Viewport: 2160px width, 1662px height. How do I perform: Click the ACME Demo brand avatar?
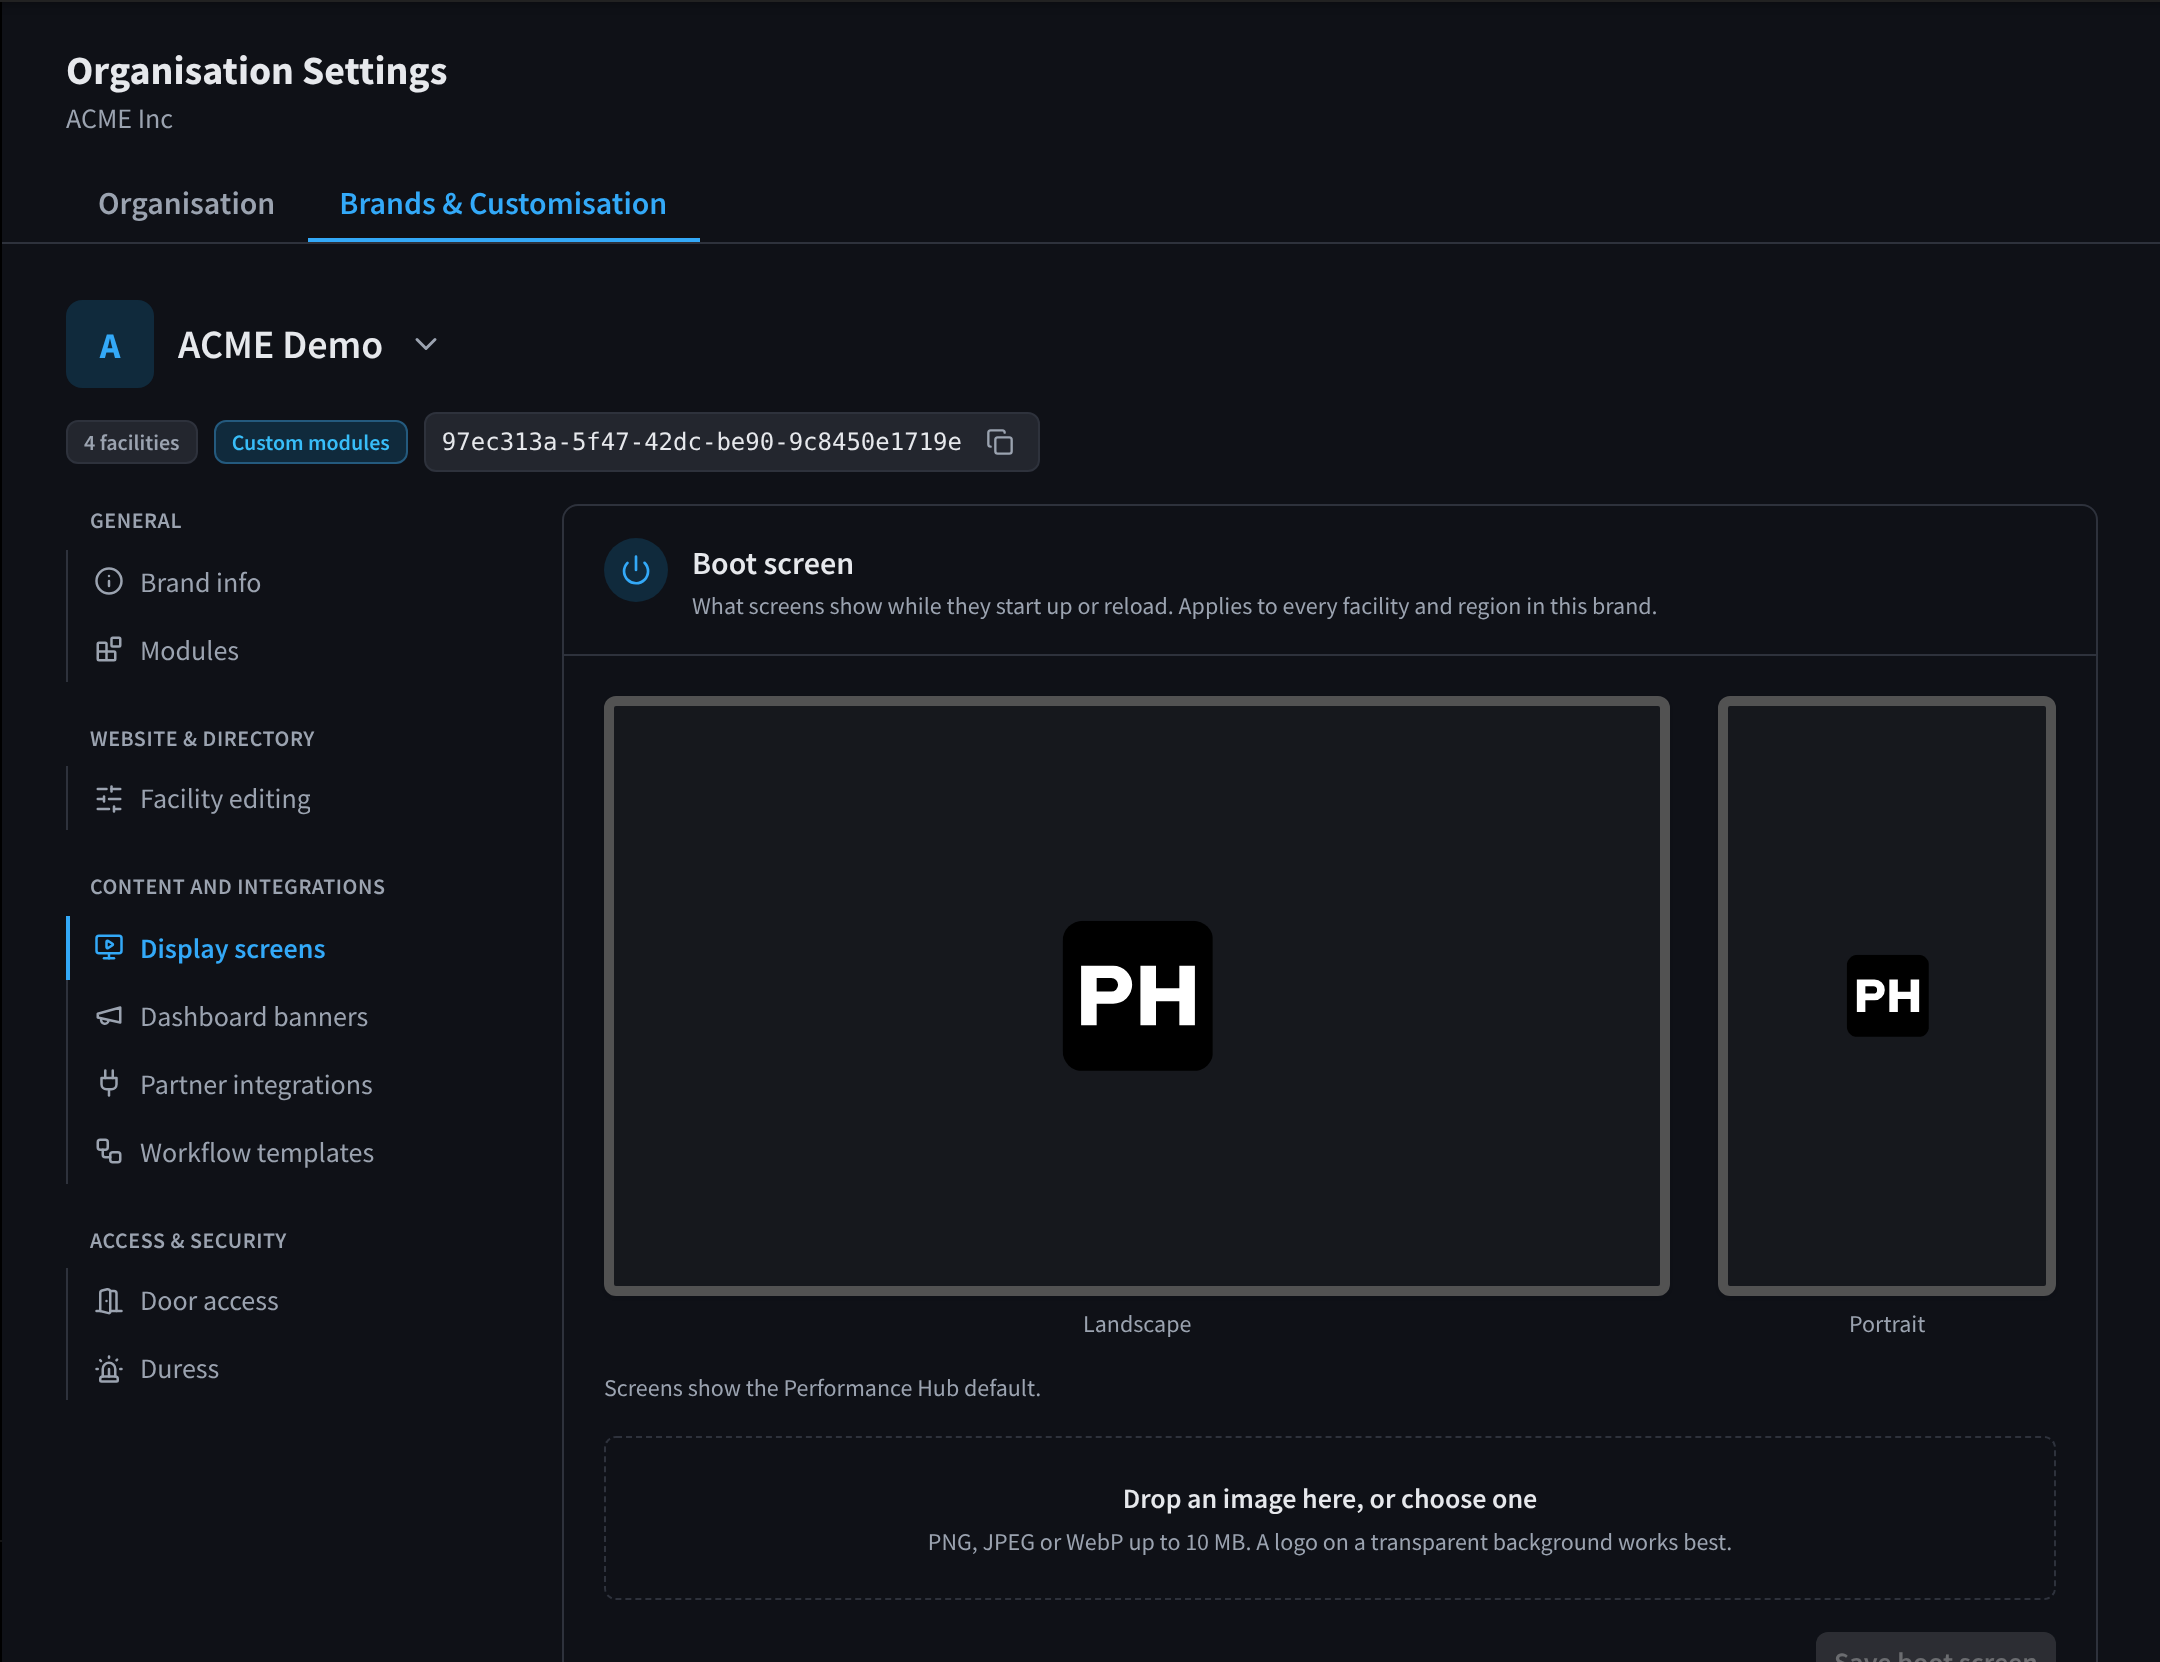110,344
